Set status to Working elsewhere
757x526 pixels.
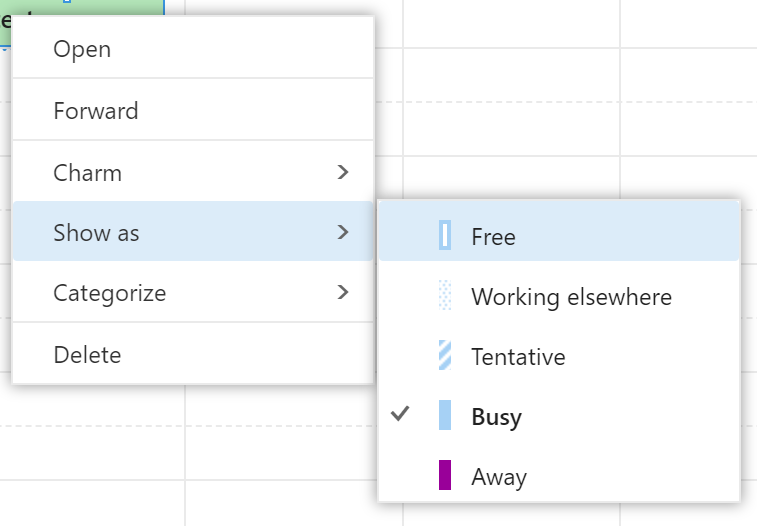coord(559,296)
